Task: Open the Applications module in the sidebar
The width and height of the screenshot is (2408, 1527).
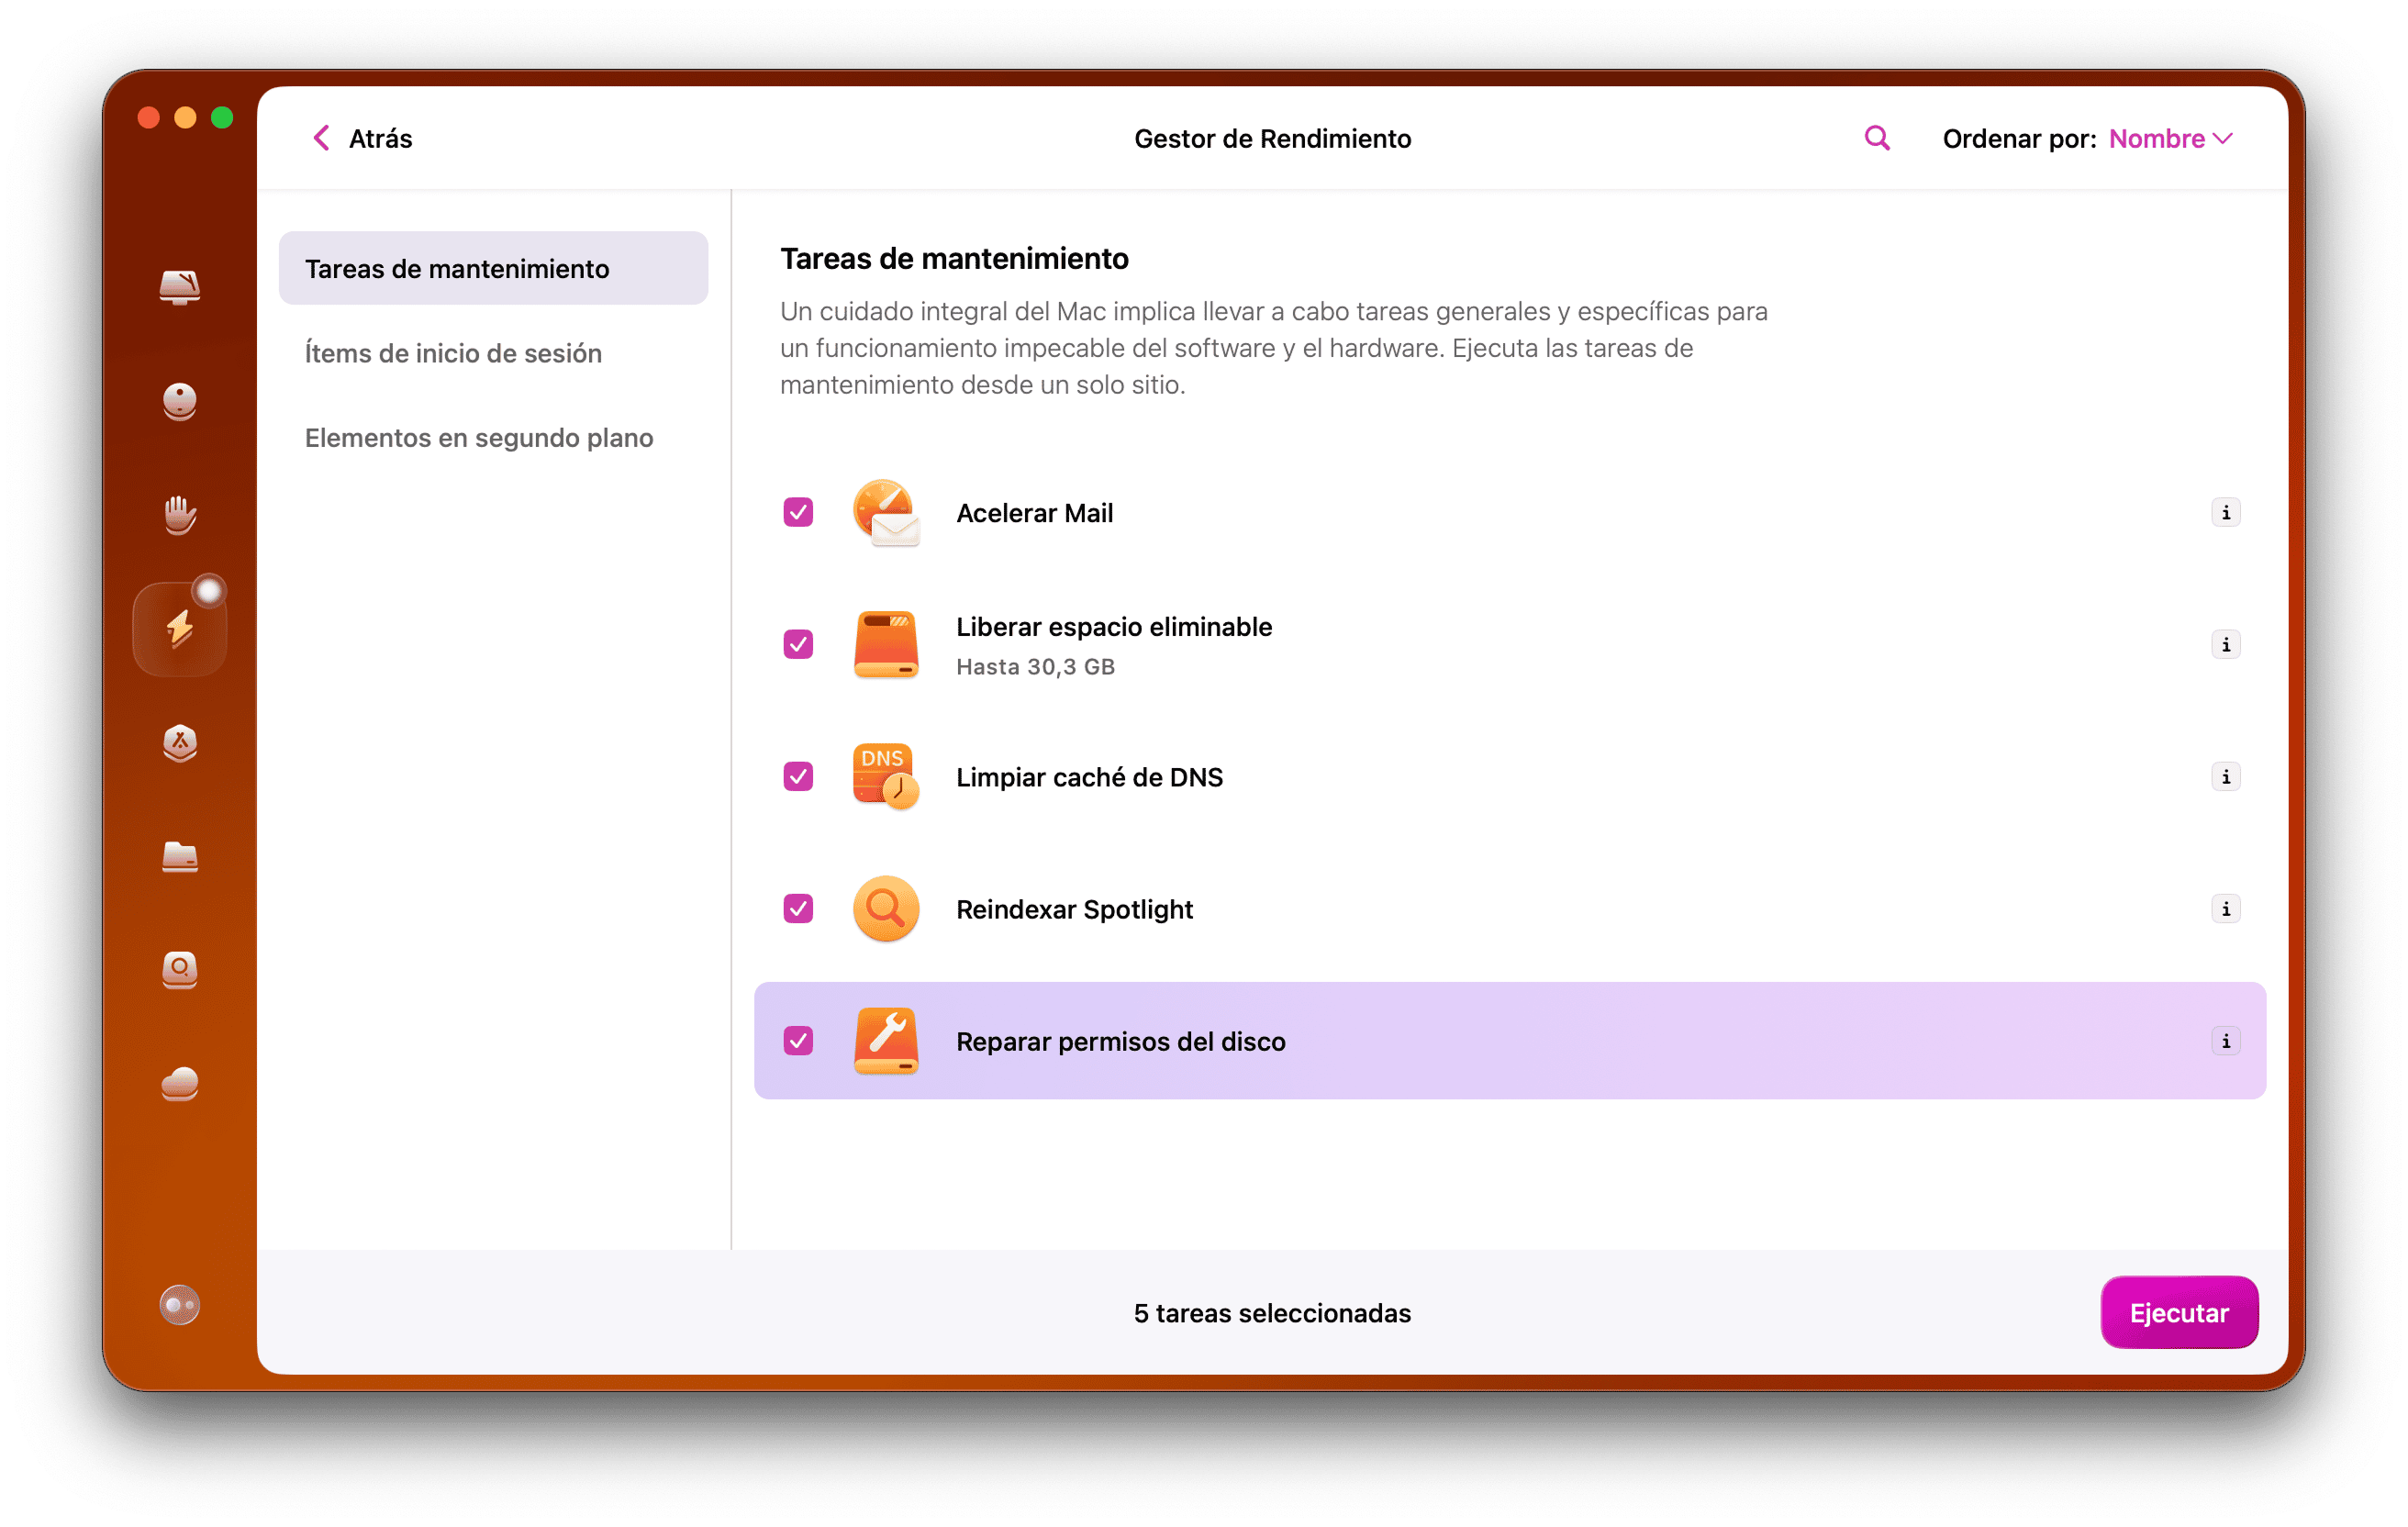Action: coord(180,743)
